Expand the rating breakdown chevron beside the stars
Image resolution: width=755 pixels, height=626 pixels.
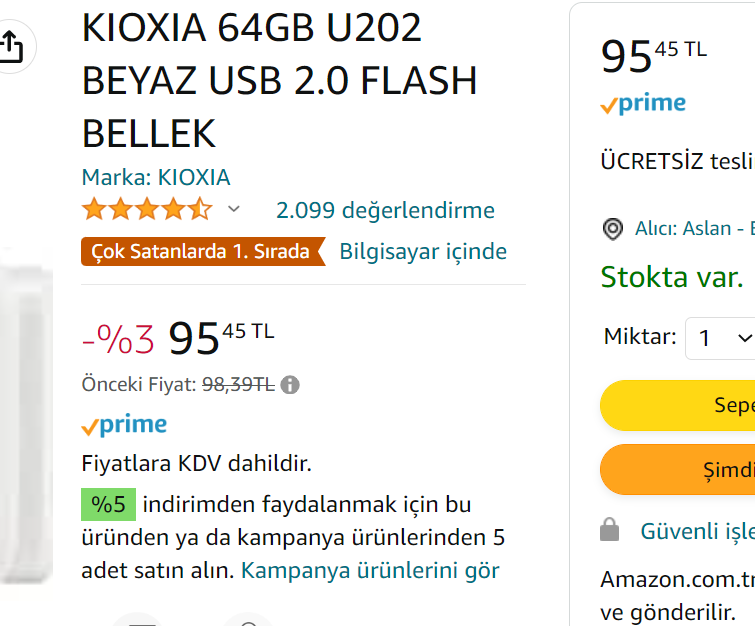click(x=234, y=209)
